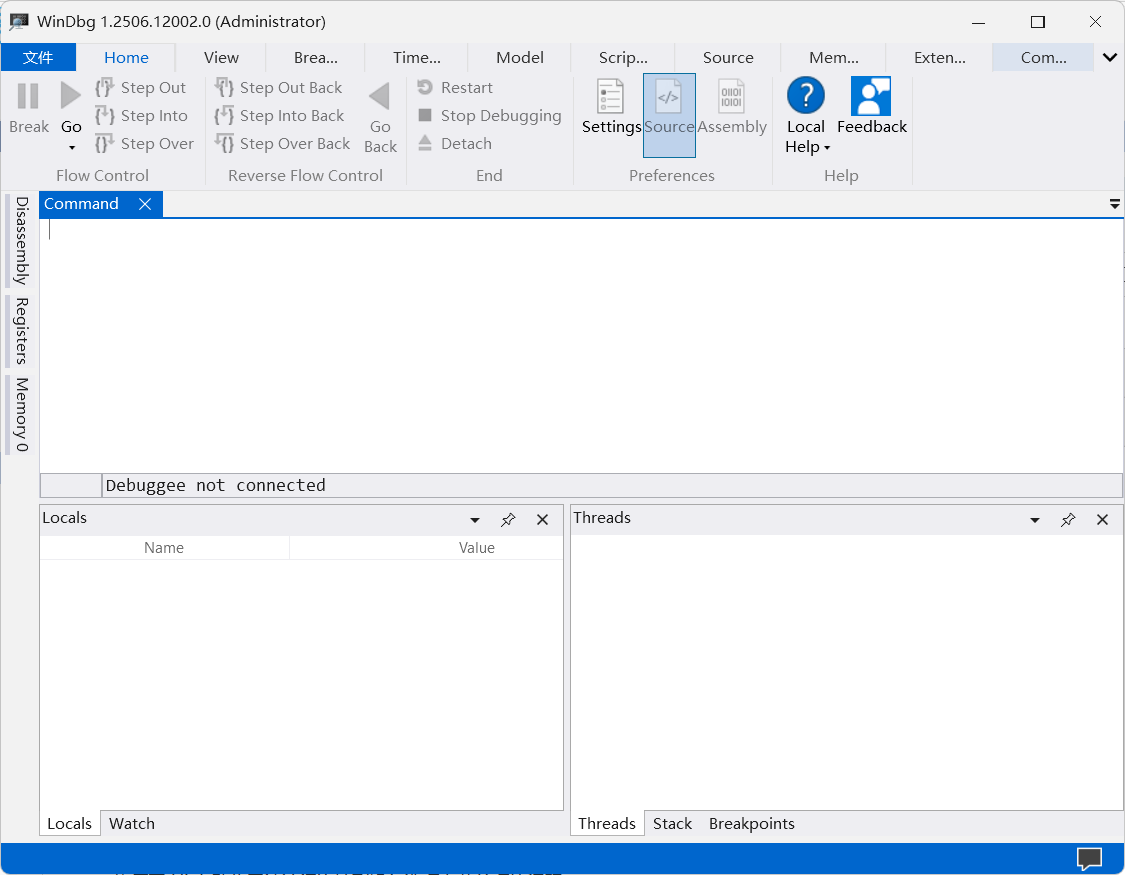Switch to the Watch tab
This screenshot has width=1125, height=875.
(131, 824)
